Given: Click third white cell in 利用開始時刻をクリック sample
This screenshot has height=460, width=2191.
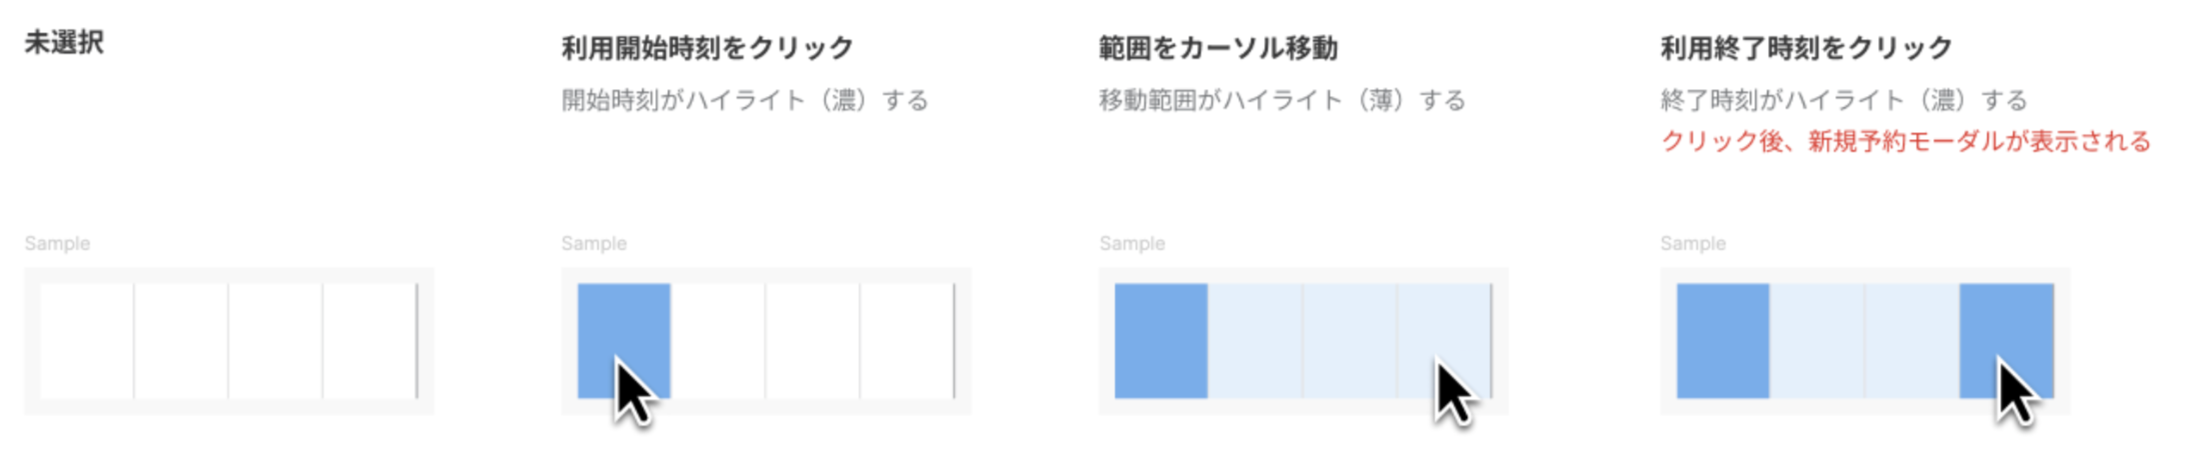Looking at the screenshot, I should (x=812, y=341).
